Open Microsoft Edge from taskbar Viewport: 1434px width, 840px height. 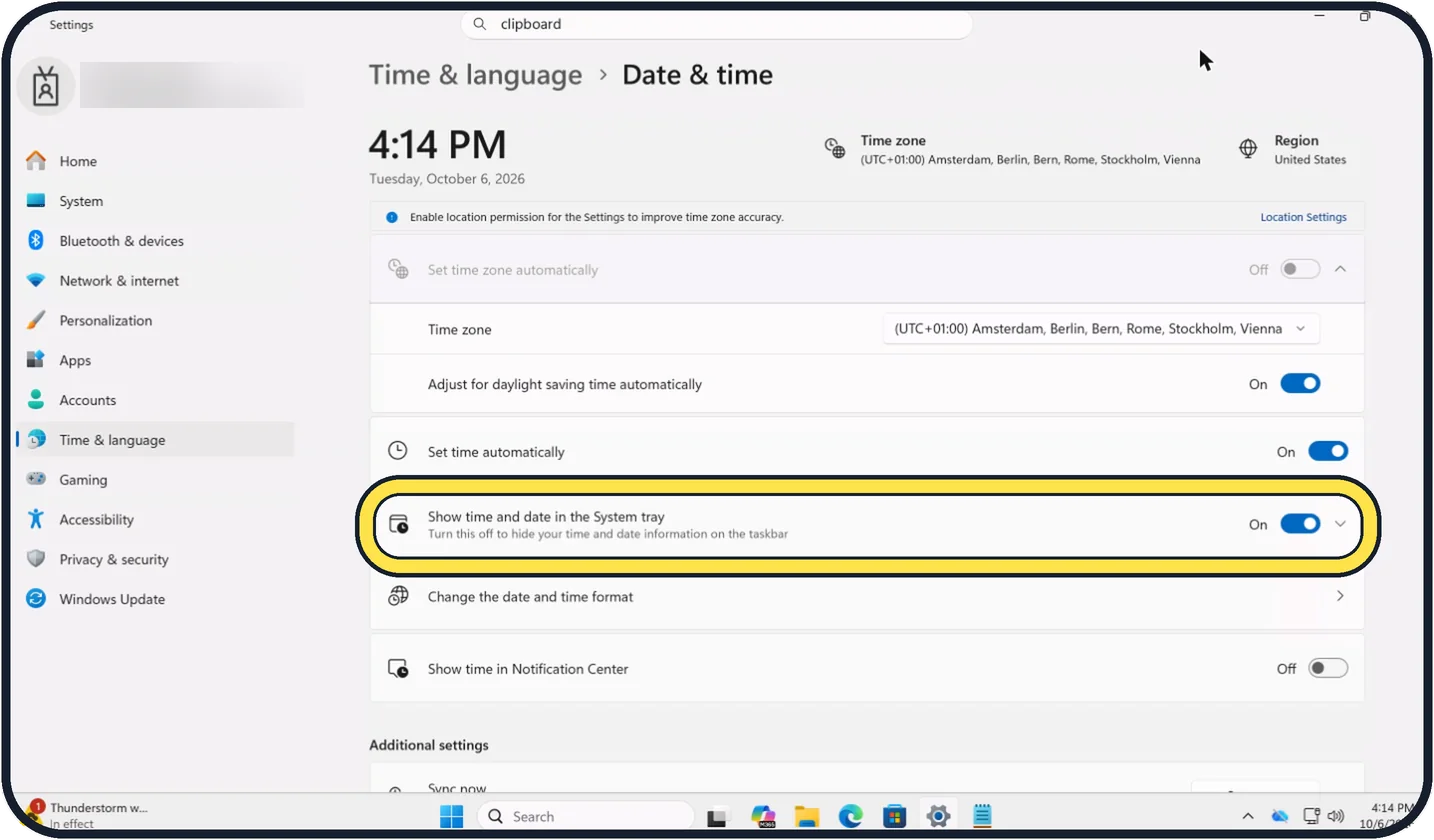(x=850, y=816)
